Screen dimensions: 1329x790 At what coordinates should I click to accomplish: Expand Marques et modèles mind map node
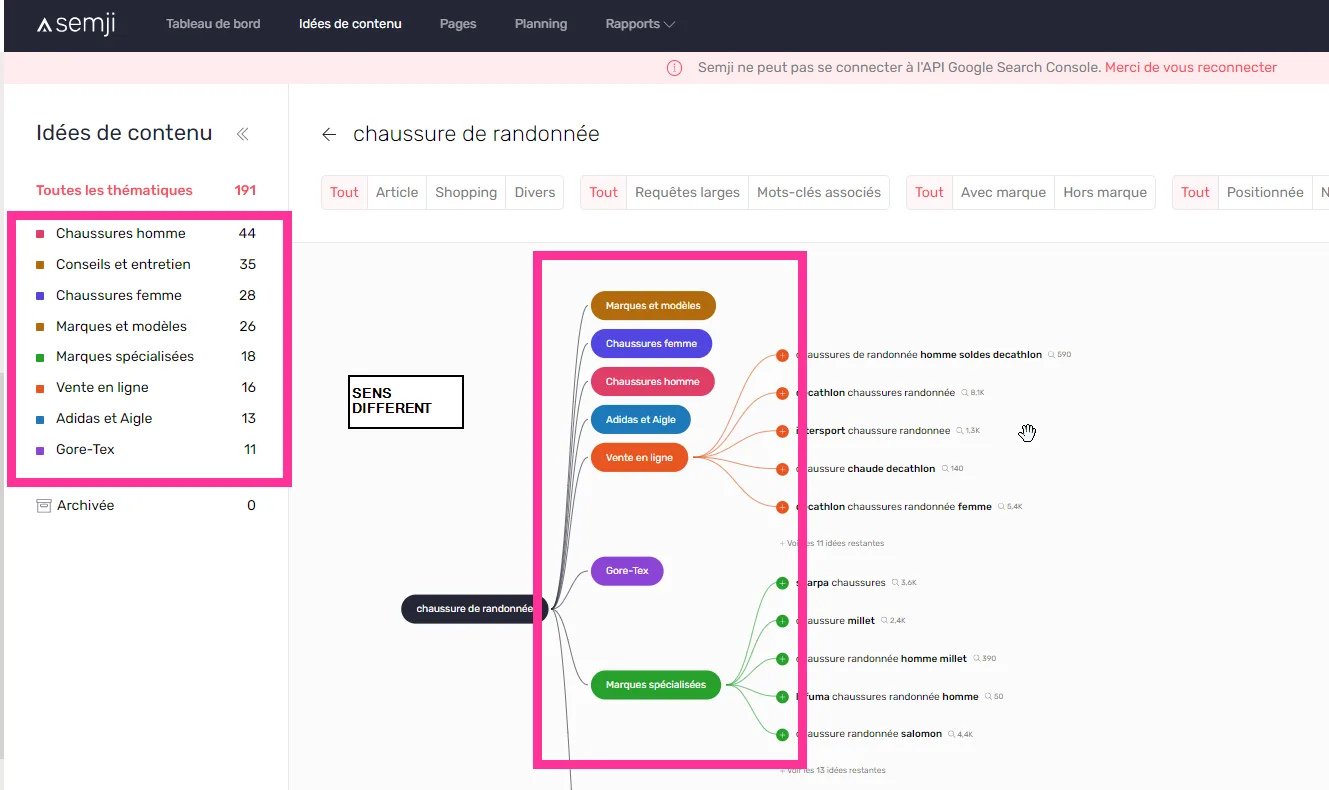click(653, 306)
